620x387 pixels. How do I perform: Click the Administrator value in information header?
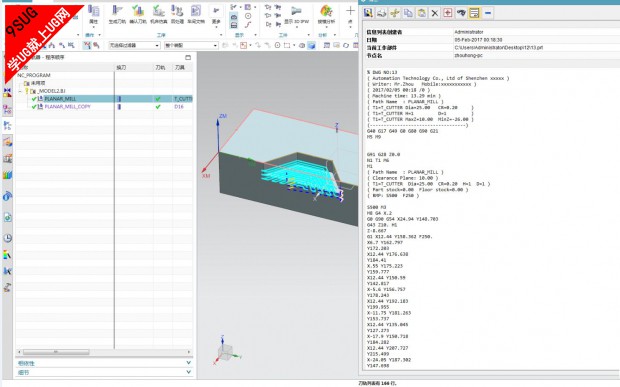point(469,32)
